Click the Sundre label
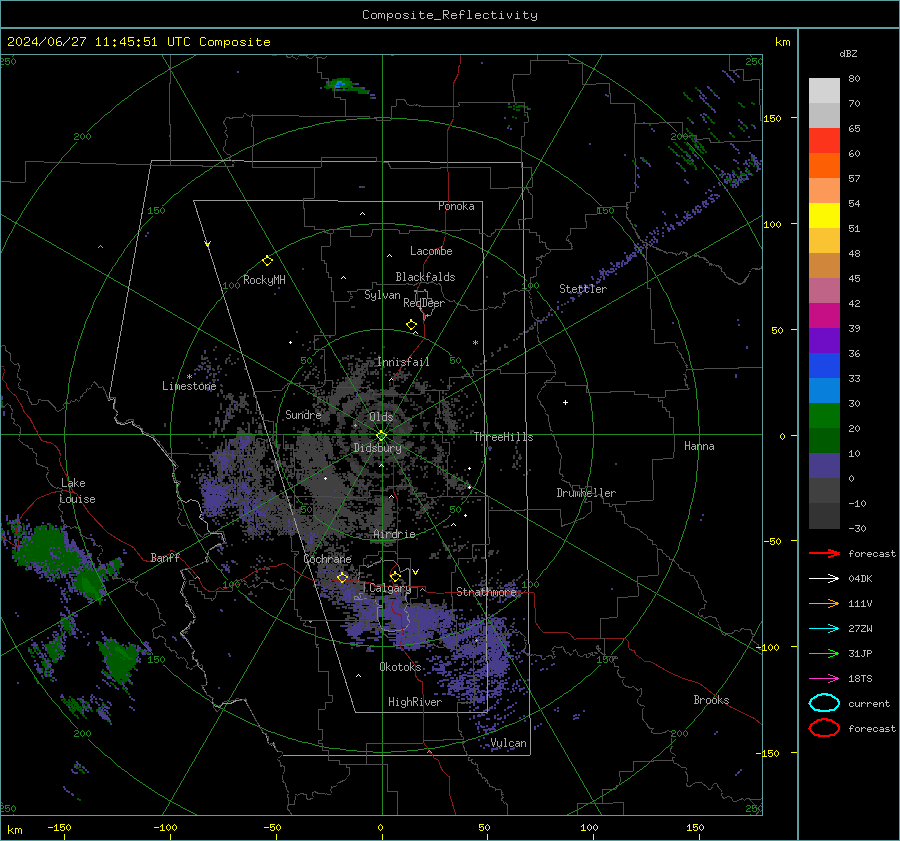Screen dimensions: 900x841 303,414
